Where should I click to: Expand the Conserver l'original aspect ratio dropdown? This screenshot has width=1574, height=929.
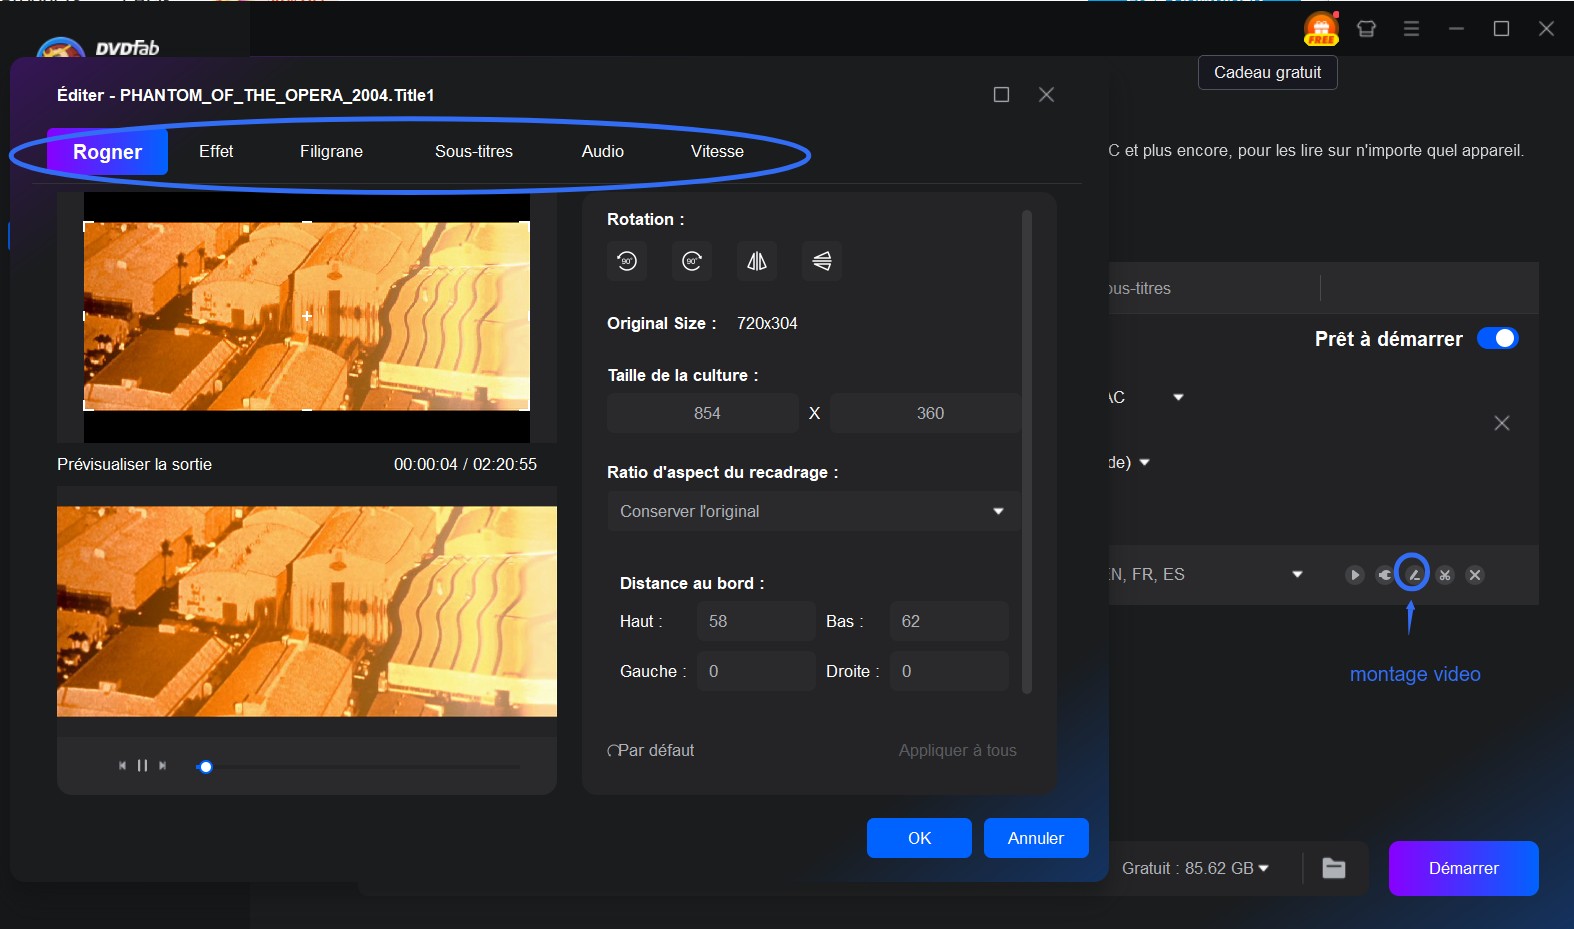(x=813, y=511)
